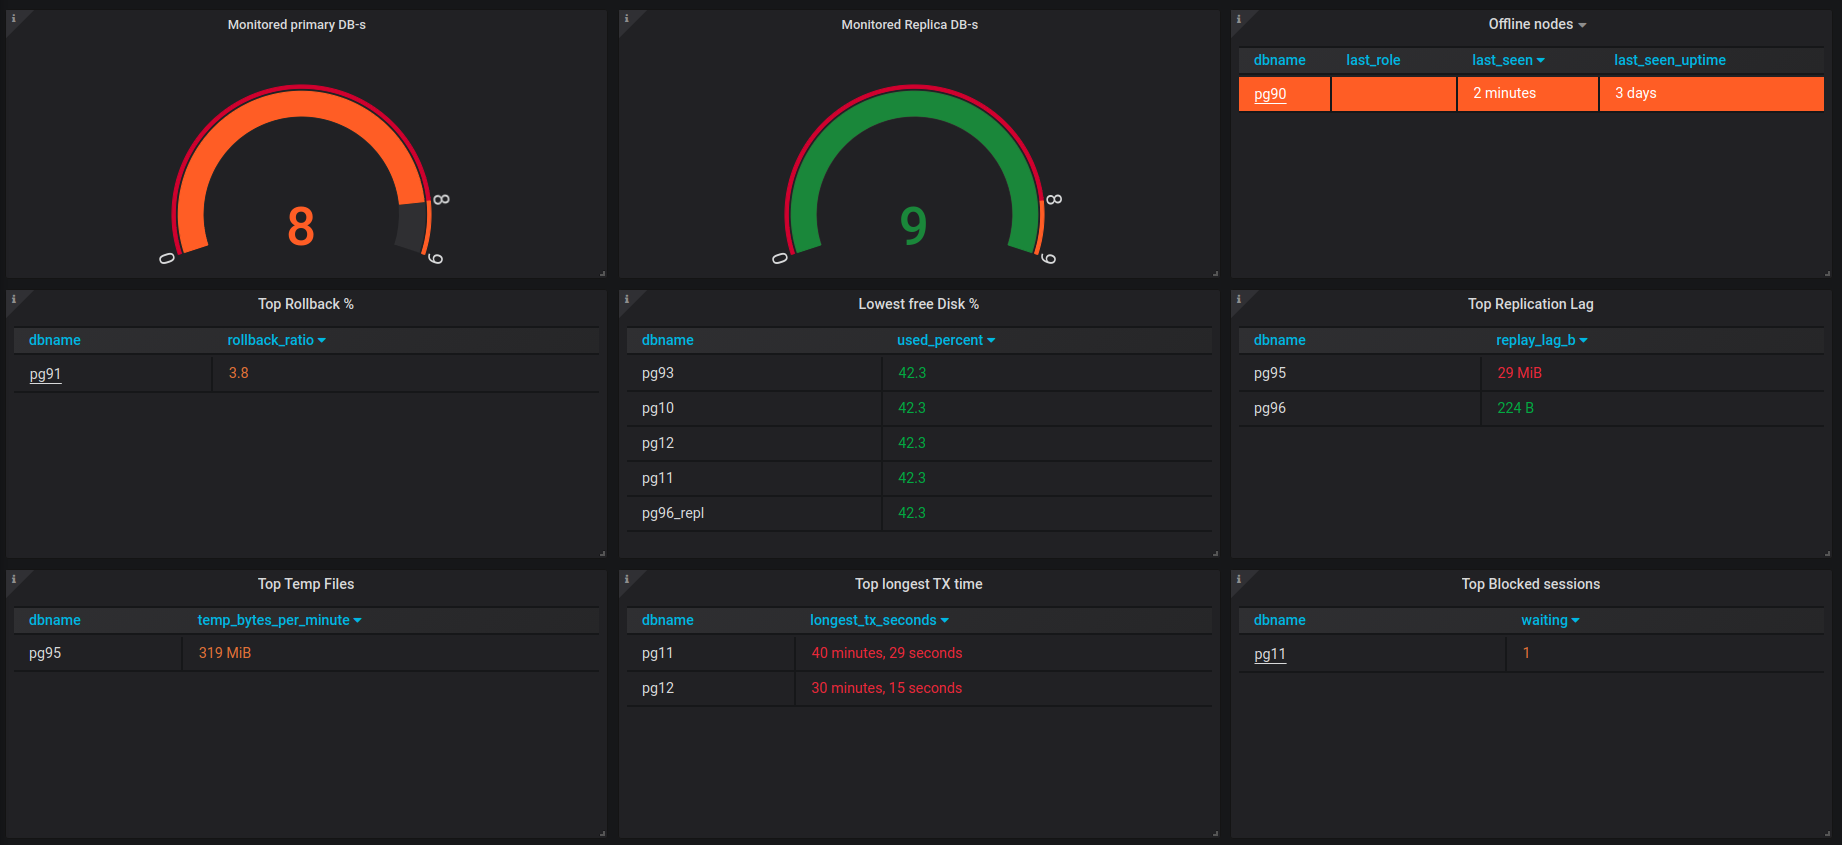Viewport: 1842px width, 845px height.
Task: Click info icon on Monitored primary DB-s panel
Action: 14,19
